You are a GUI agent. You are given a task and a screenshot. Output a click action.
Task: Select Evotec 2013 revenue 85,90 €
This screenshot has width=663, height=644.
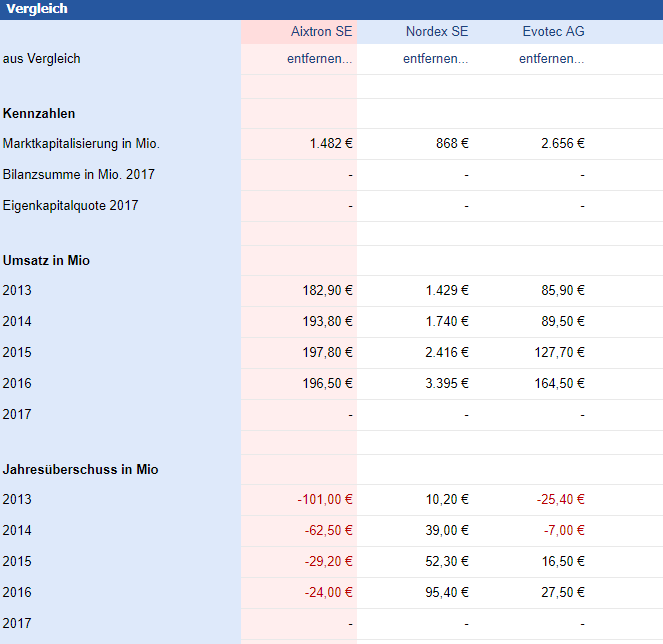pos(563,290)
